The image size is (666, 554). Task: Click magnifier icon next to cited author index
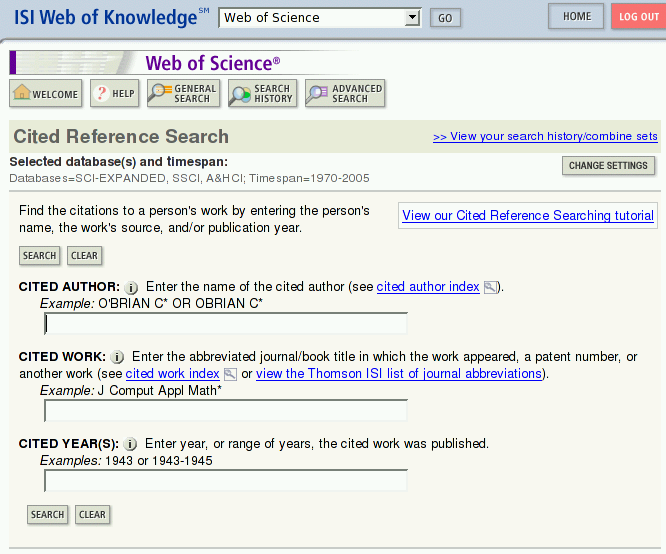[x=490, y=287]
